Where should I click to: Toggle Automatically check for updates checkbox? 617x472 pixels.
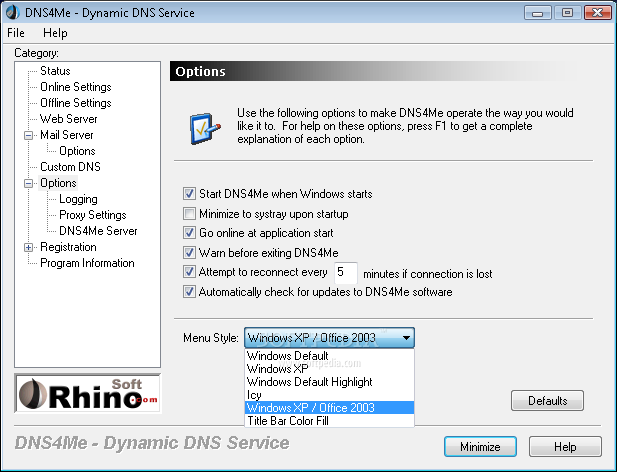point(189,292)
